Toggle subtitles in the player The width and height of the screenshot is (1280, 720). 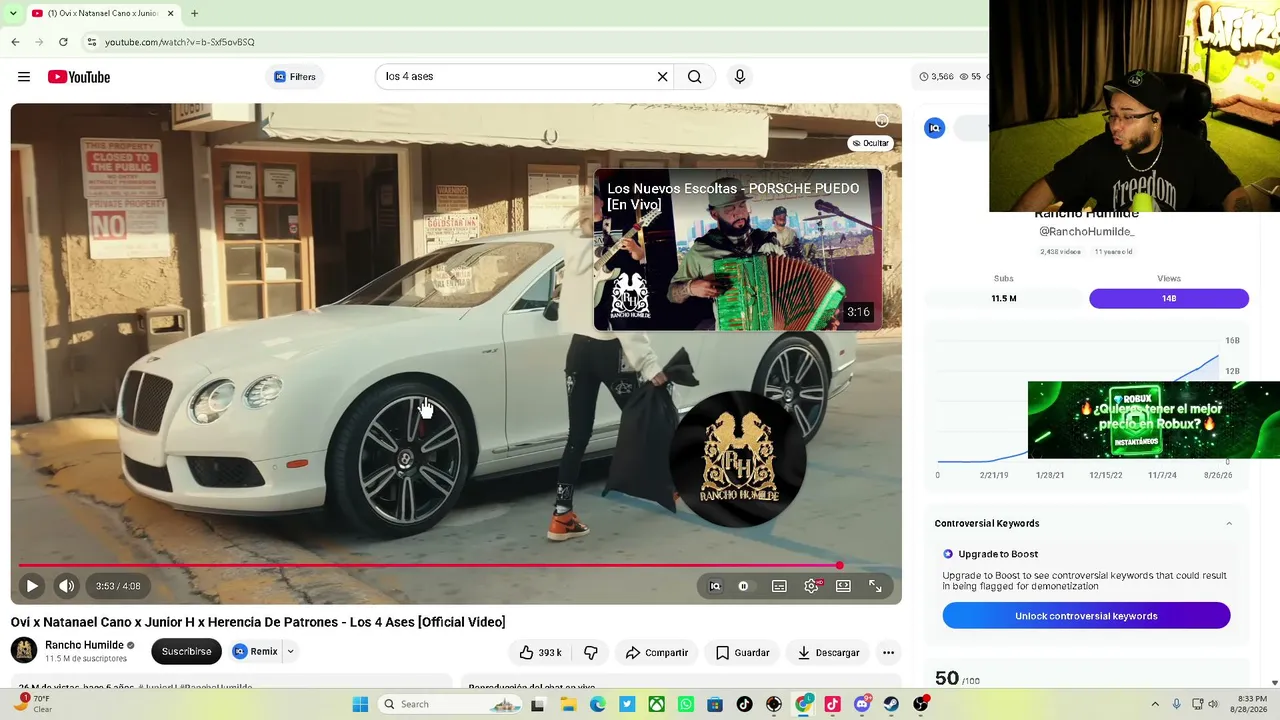pyautogui.click(x=779, y=586)
